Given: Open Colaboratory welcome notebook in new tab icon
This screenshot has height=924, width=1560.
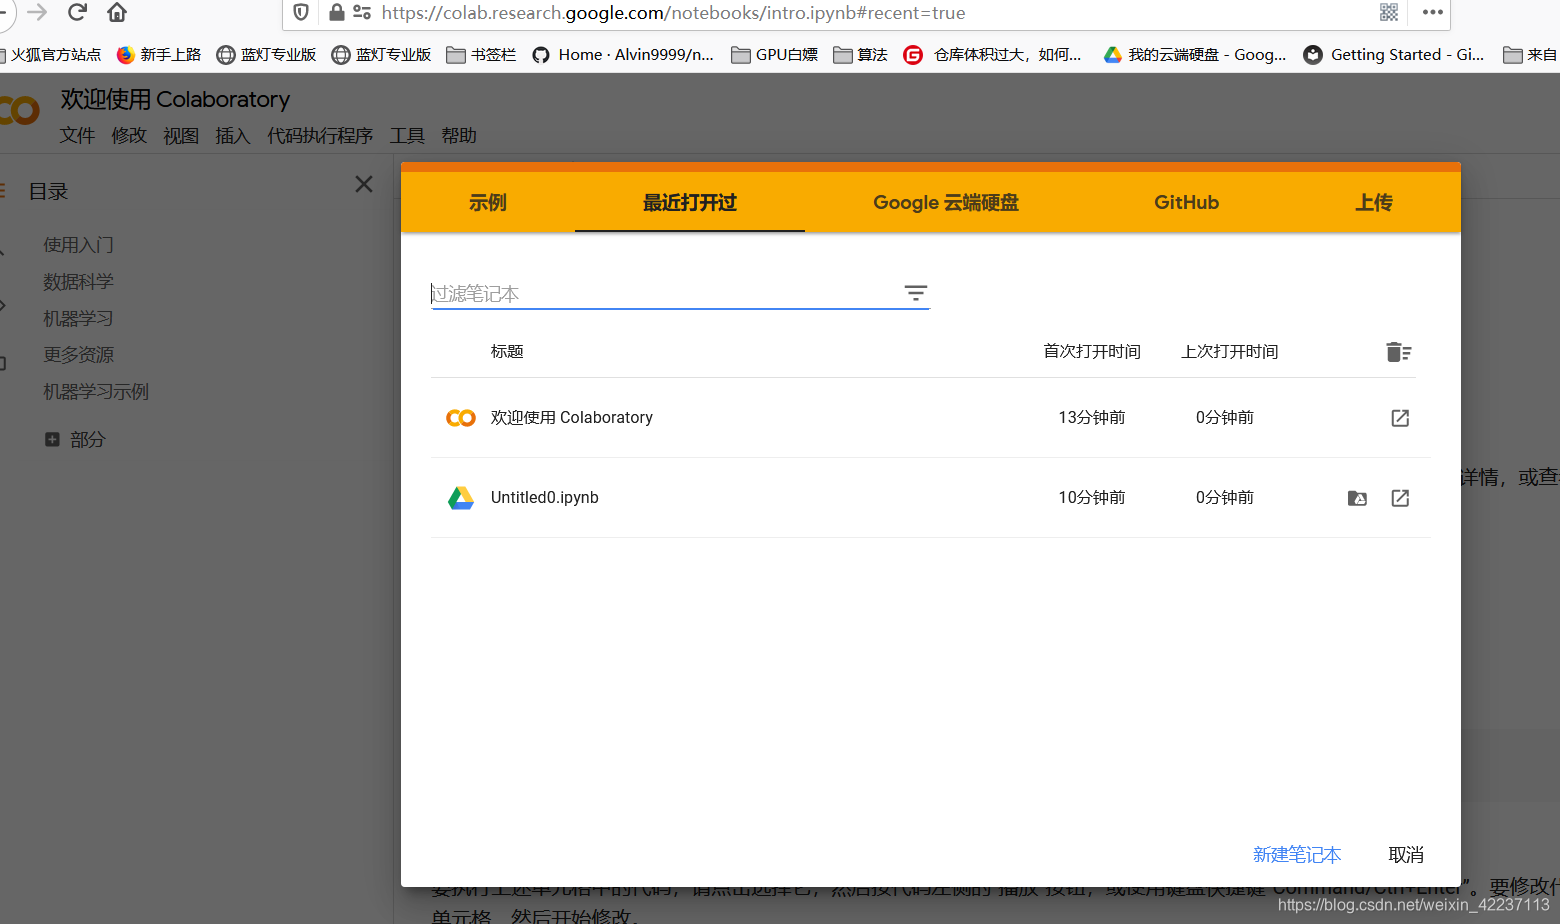Looking at the screenshot, I should pyautogui.click(x=1400, y=418).
